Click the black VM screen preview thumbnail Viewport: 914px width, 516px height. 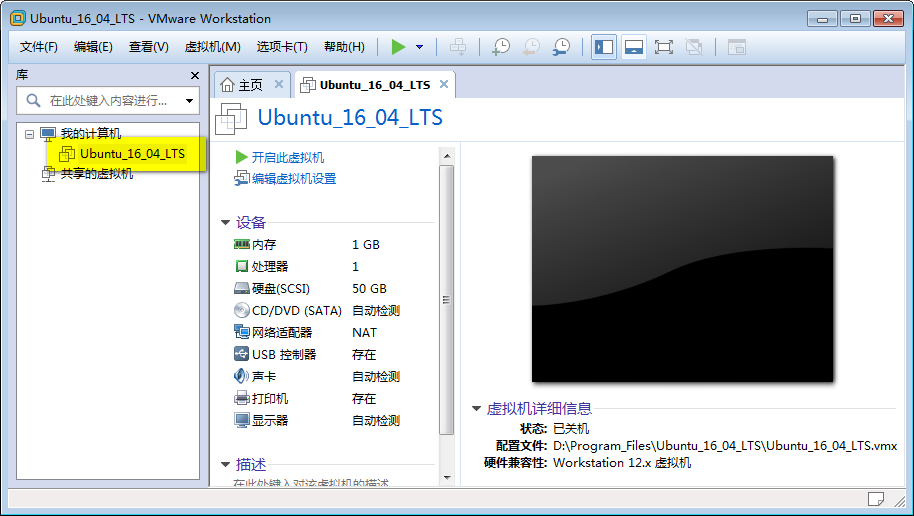click(682, 269)
